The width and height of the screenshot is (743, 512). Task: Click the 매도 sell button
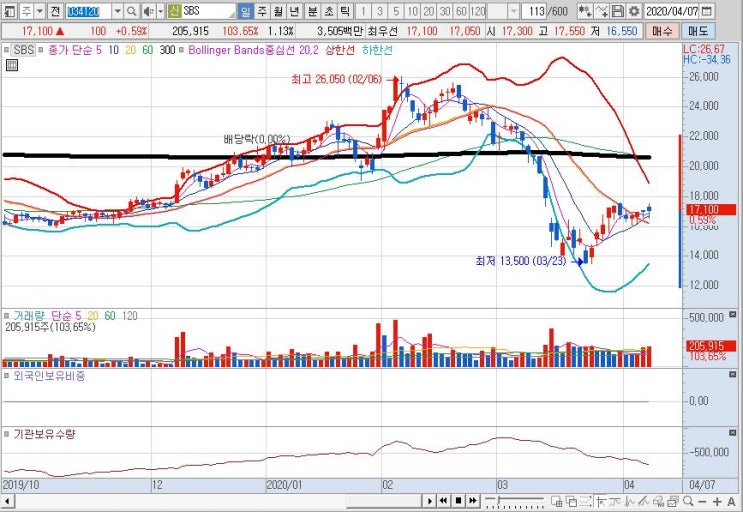[698, 31]
